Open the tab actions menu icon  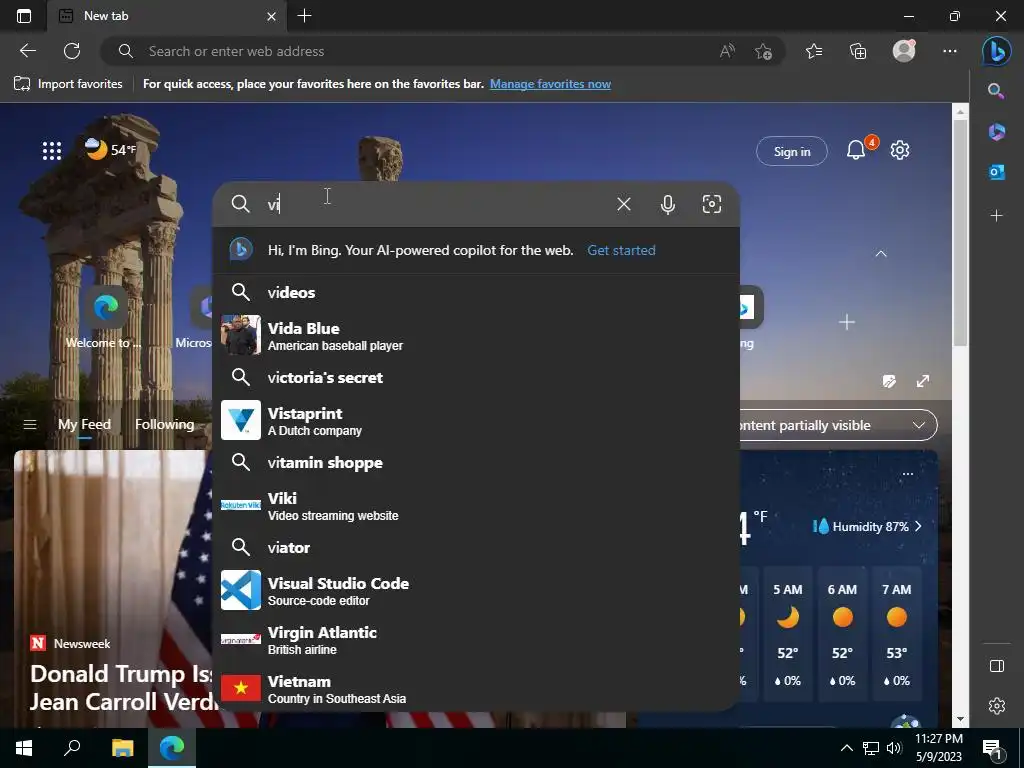24,16
